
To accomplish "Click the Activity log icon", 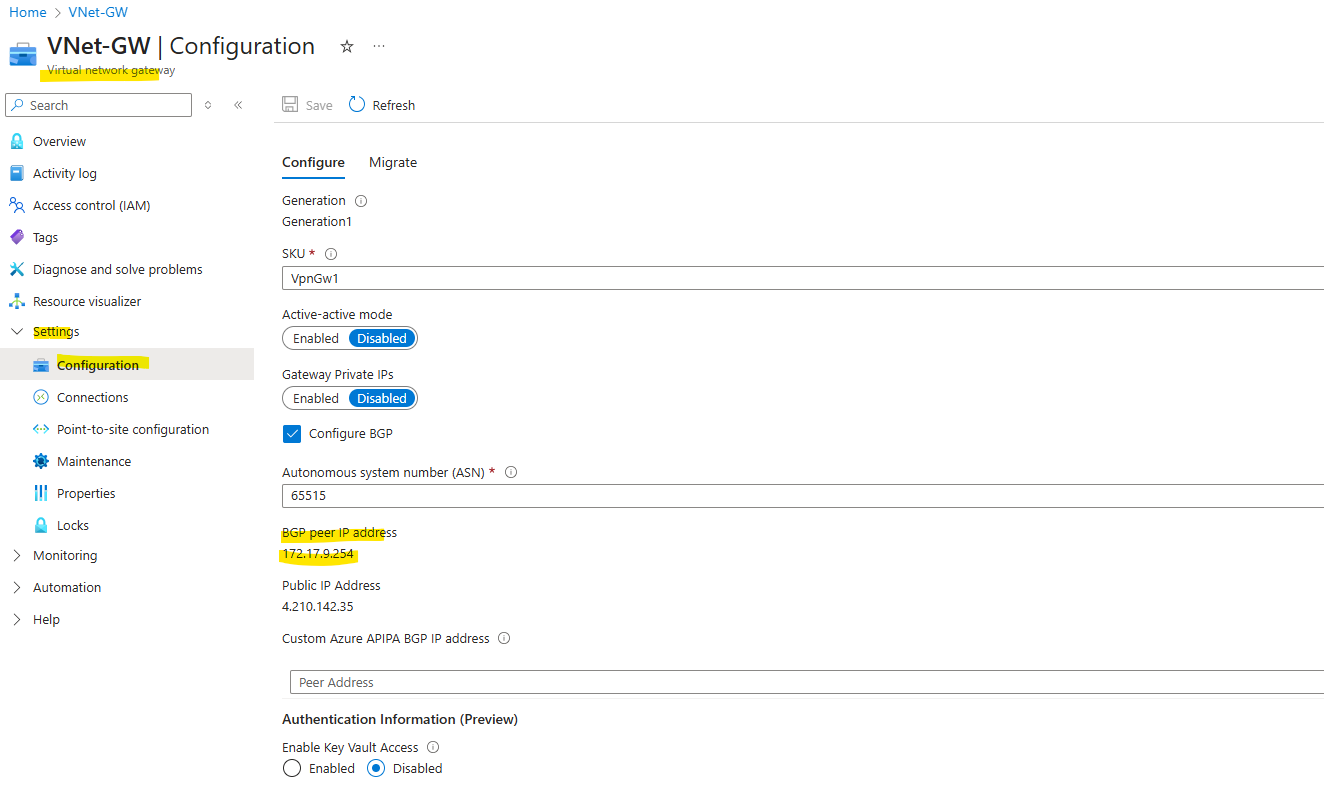I will tap(16, 173).
